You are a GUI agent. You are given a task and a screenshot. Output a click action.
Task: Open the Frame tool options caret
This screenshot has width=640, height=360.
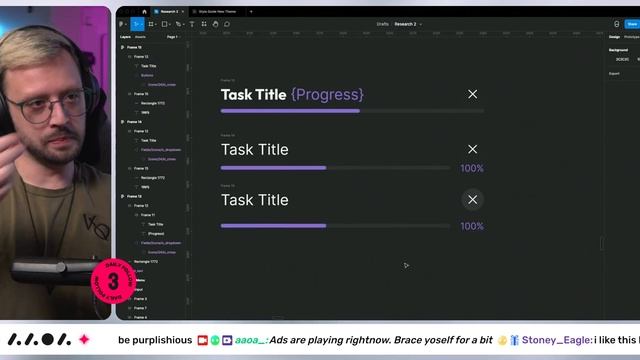[x=156, y=24]
